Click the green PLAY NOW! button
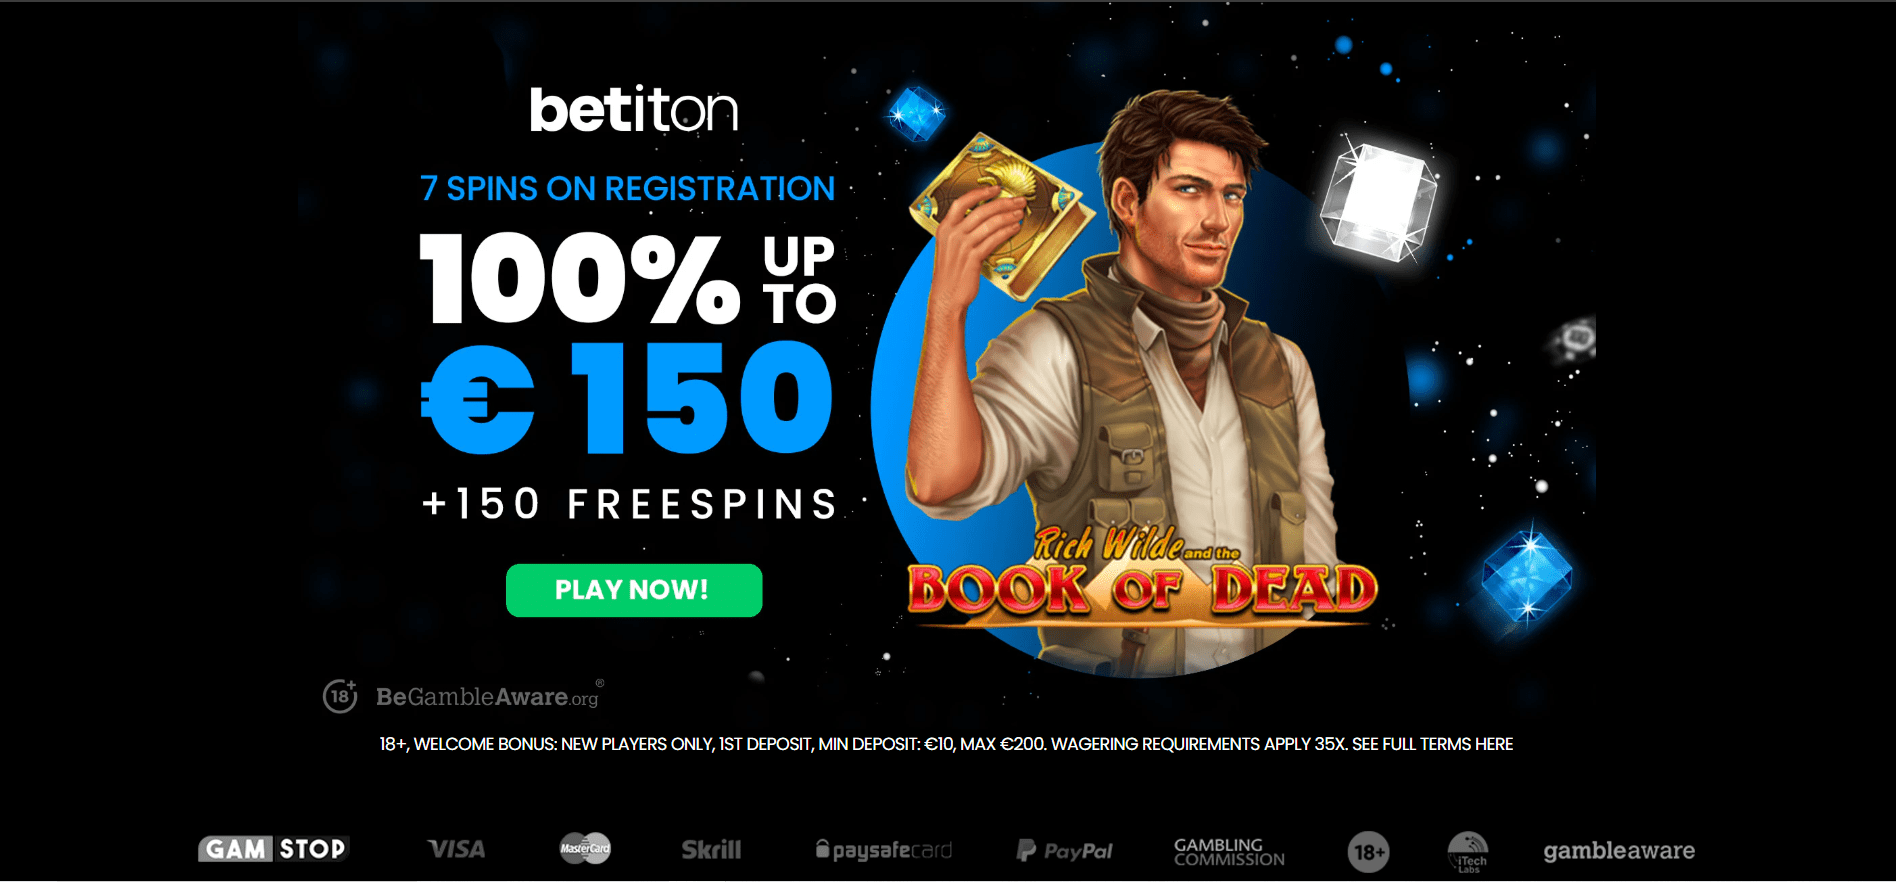This screenshot has height=882, width=1896. pos(634,590)
